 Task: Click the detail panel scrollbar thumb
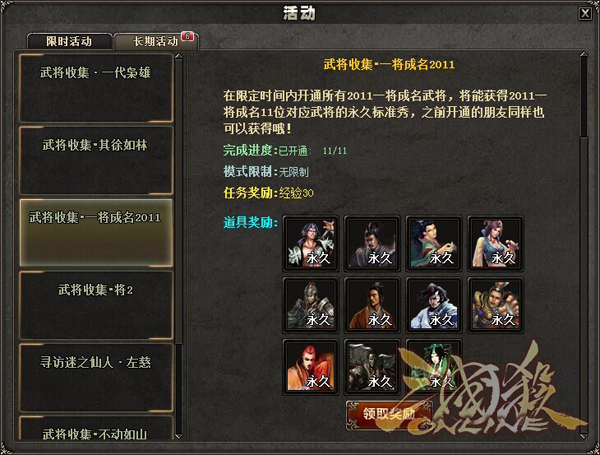click(584, 96)
